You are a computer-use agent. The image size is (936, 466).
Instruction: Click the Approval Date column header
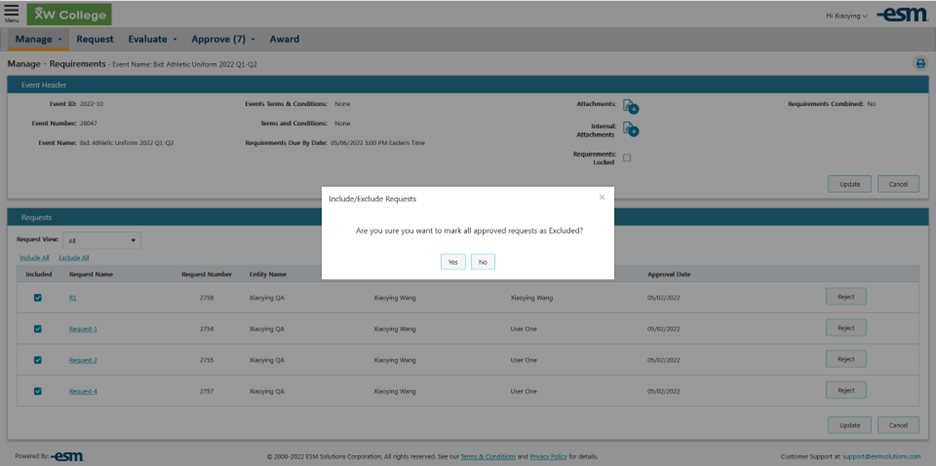coord(669,274)
